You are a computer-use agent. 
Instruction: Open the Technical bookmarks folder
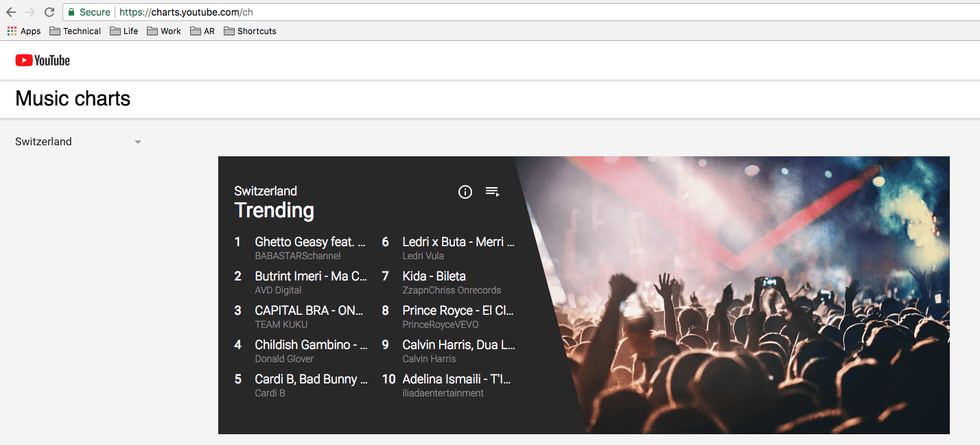75,31
